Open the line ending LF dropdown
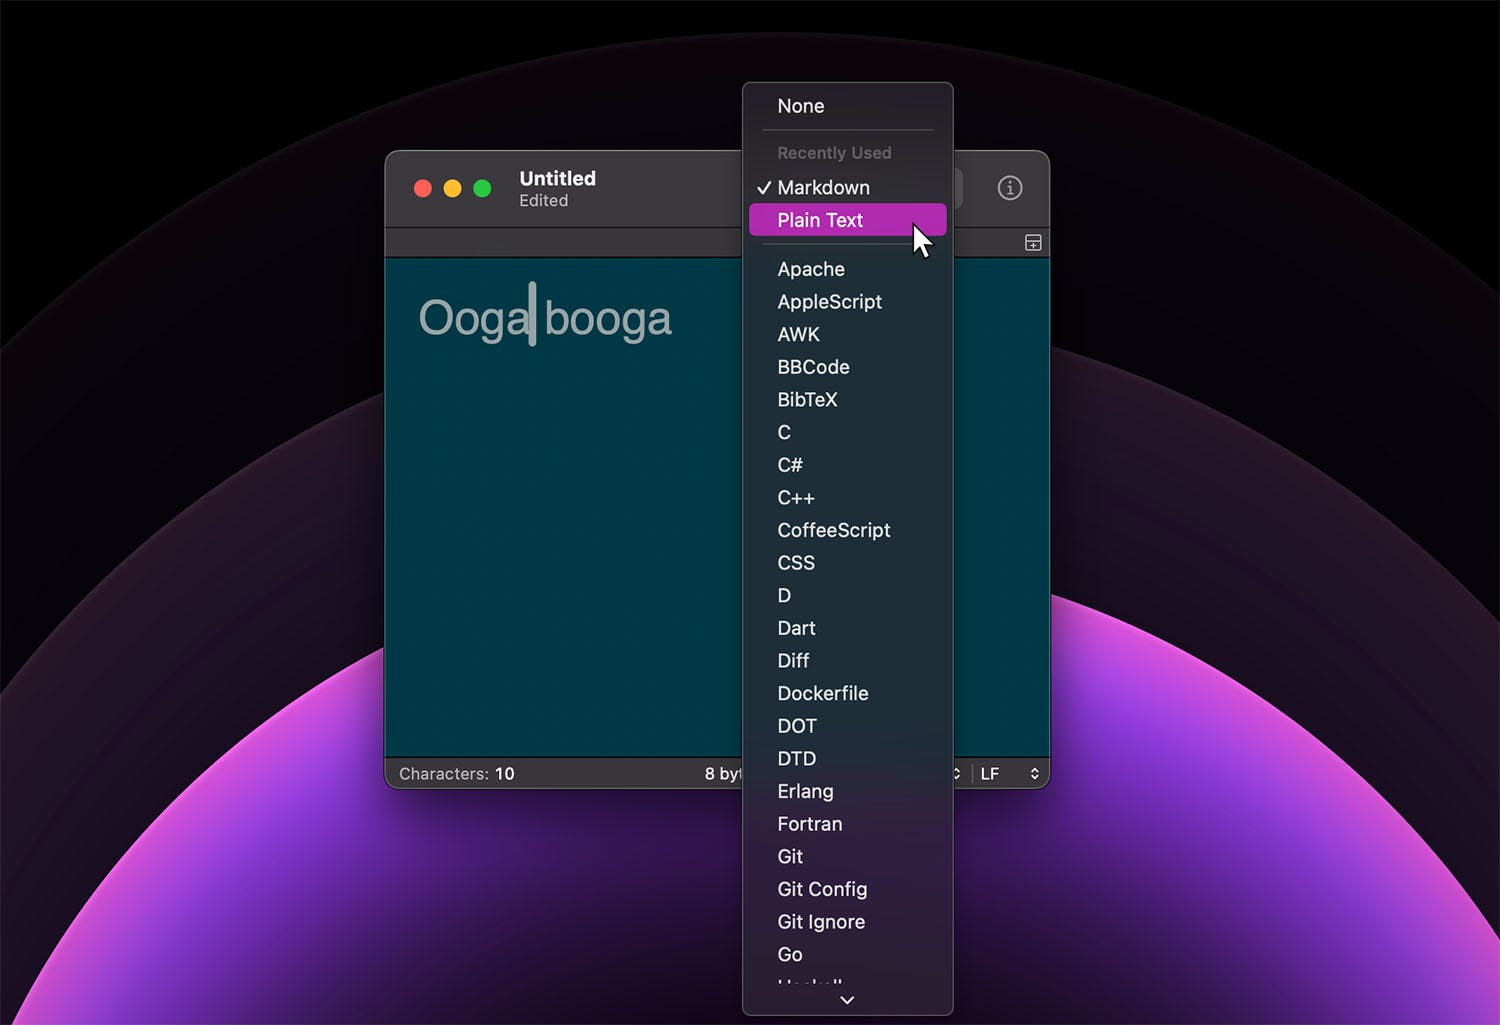Viewport: 1500px width, 1025px height. (x=1009, y=774)
